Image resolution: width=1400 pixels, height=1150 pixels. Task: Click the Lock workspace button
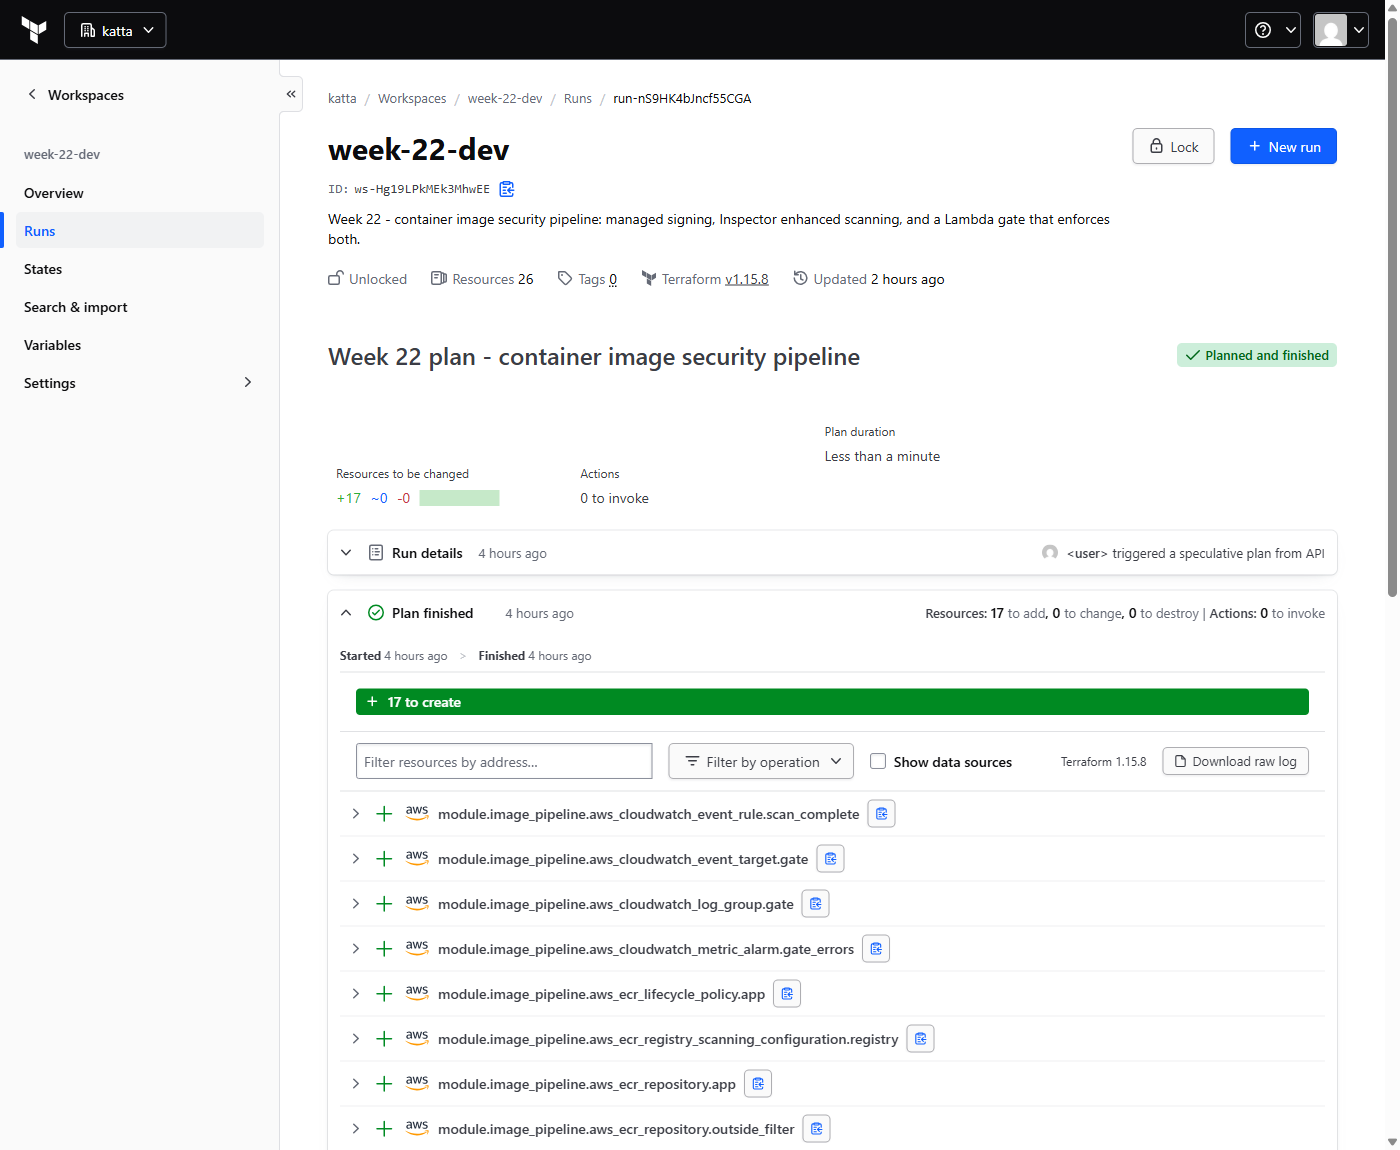click(x=1173, y=146)
